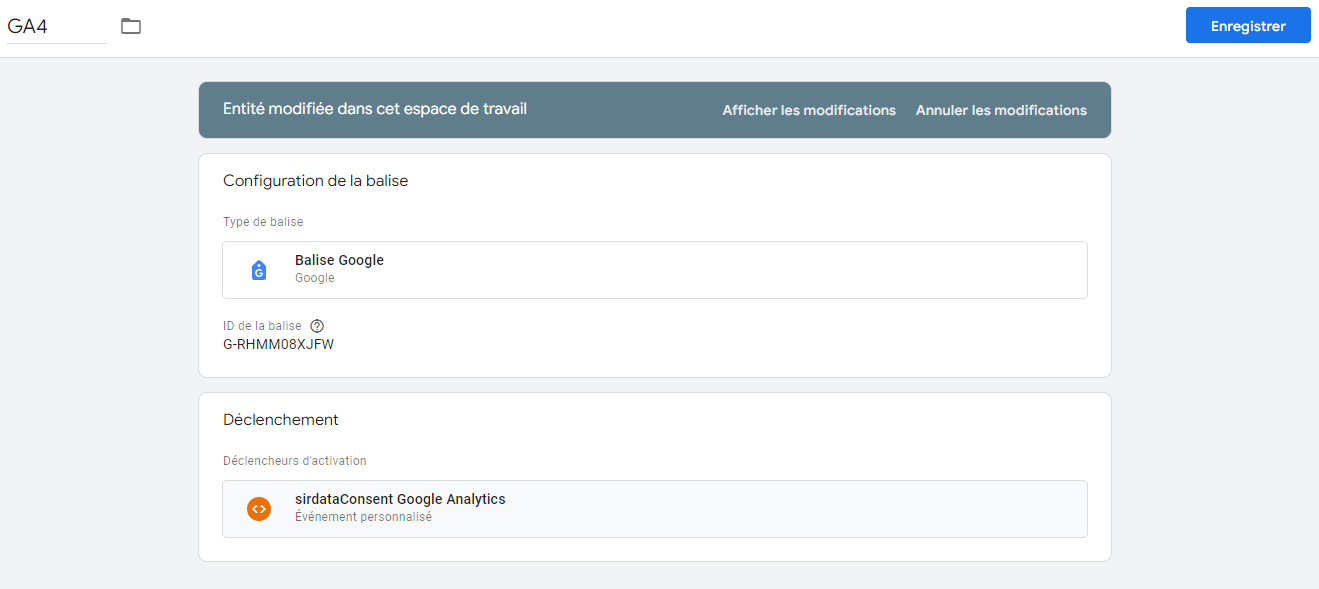Click the Google subtitle under Balise Google

click(x=314, y=278)
